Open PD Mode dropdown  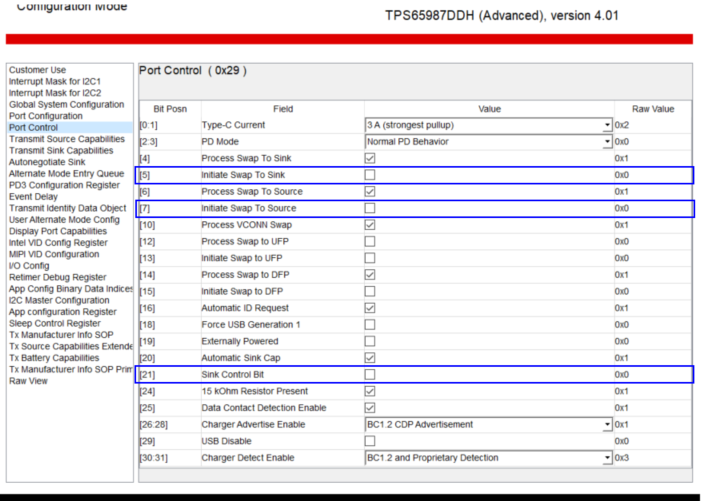[x=489, y=142]
